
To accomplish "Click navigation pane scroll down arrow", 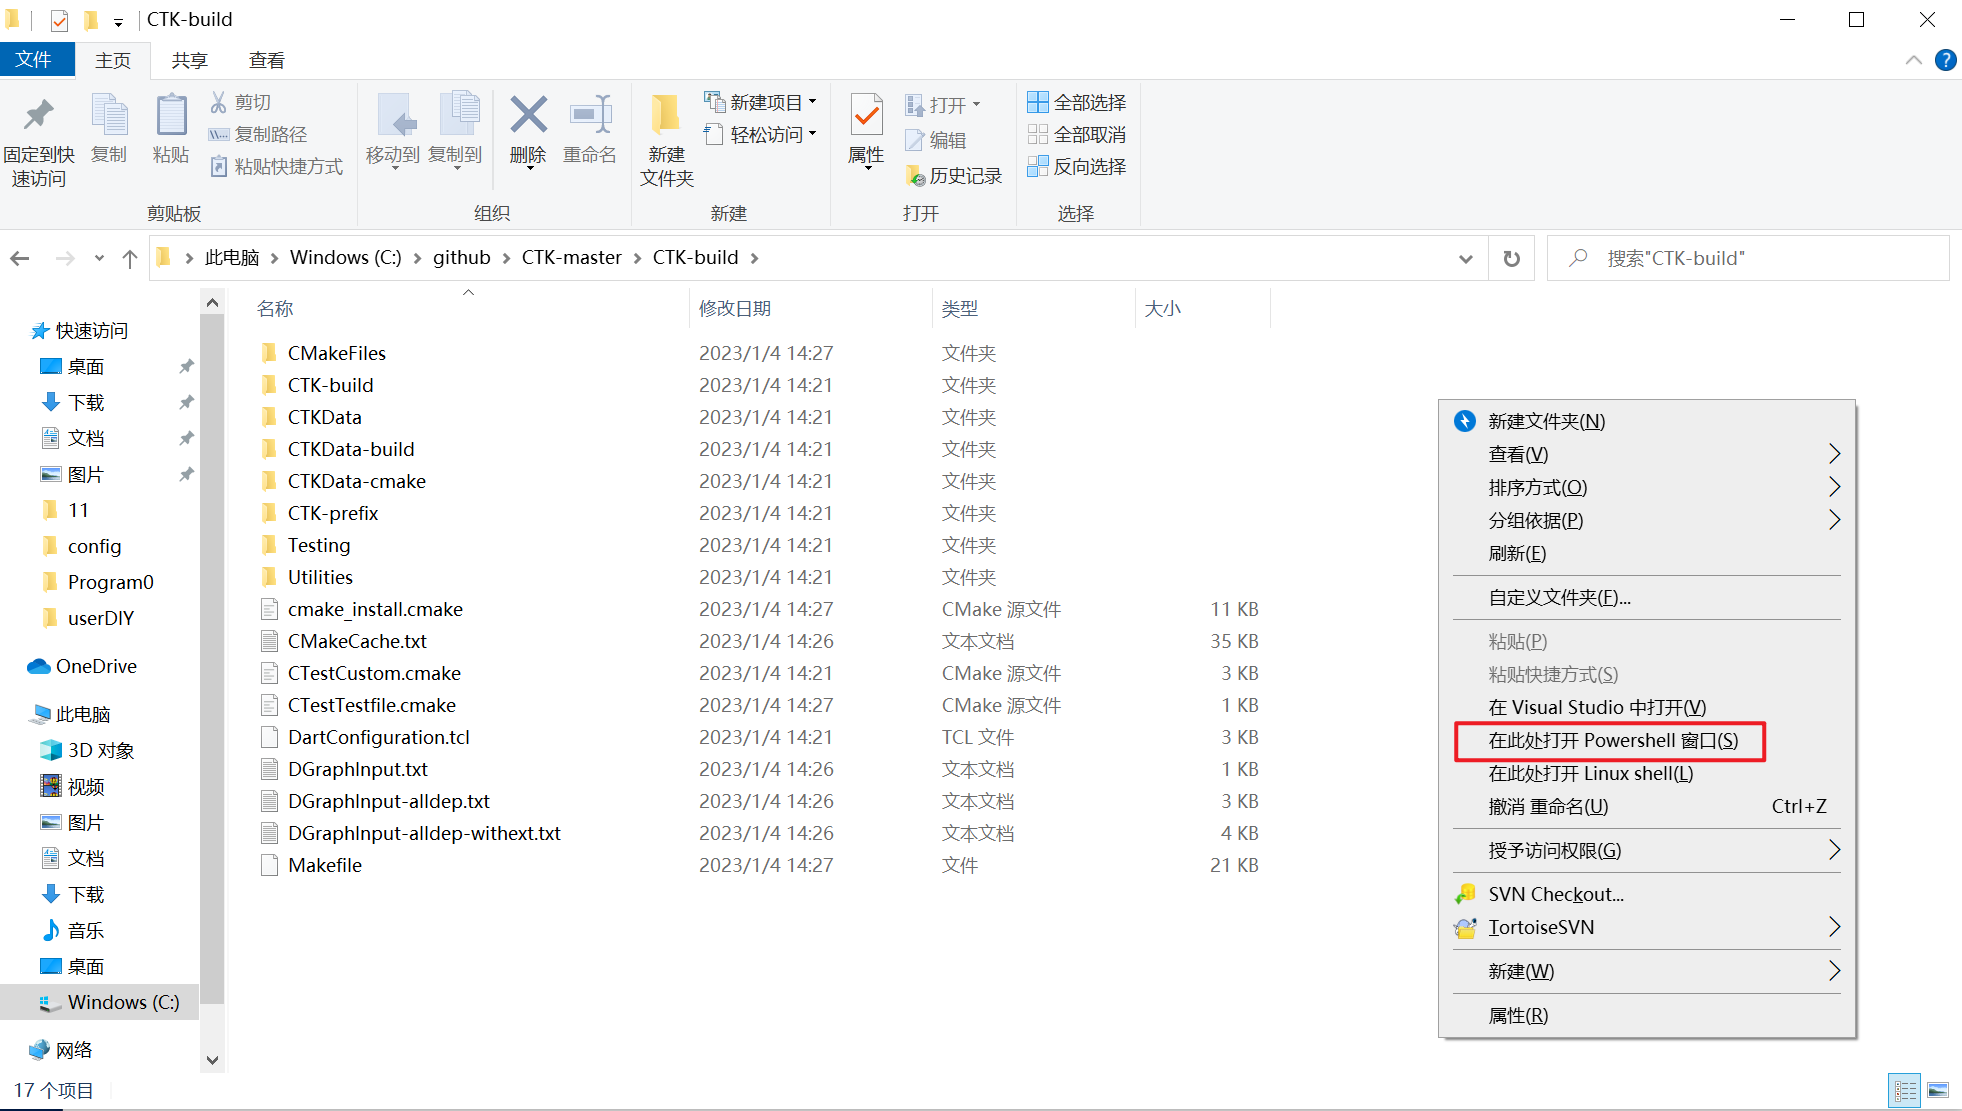I will coord(212,1059).
